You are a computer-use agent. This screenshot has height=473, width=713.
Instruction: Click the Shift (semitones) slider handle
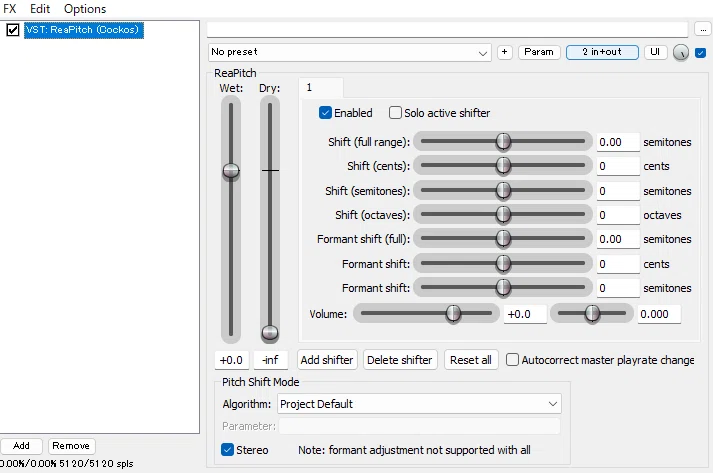pyautogui.click(x=503, y=191)
